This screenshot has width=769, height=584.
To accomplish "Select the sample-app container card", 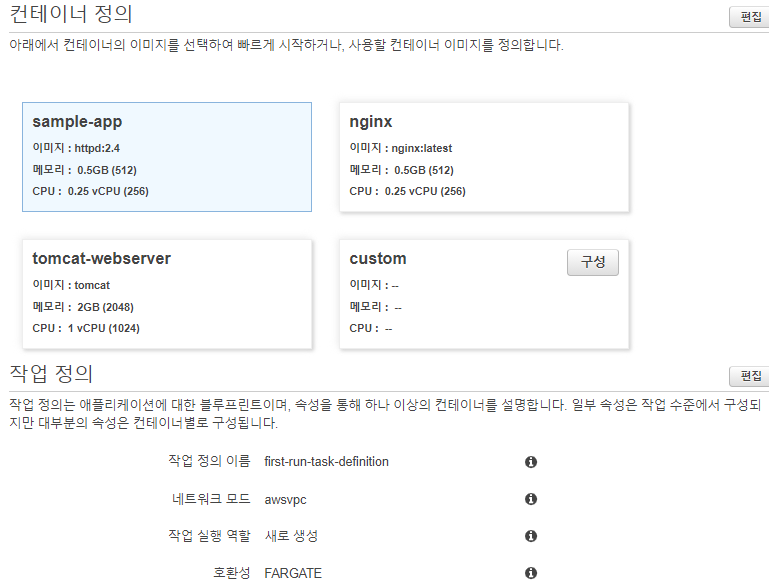I will click(x=167, y=157).
